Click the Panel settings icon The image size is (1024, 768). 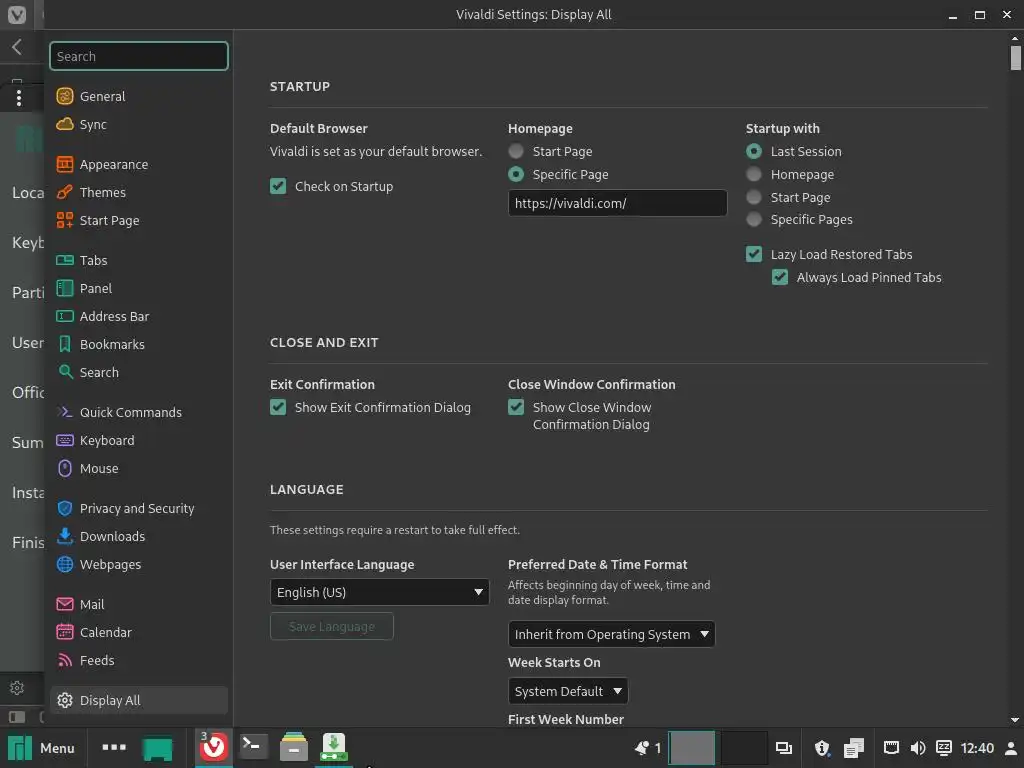pos(65,289)
